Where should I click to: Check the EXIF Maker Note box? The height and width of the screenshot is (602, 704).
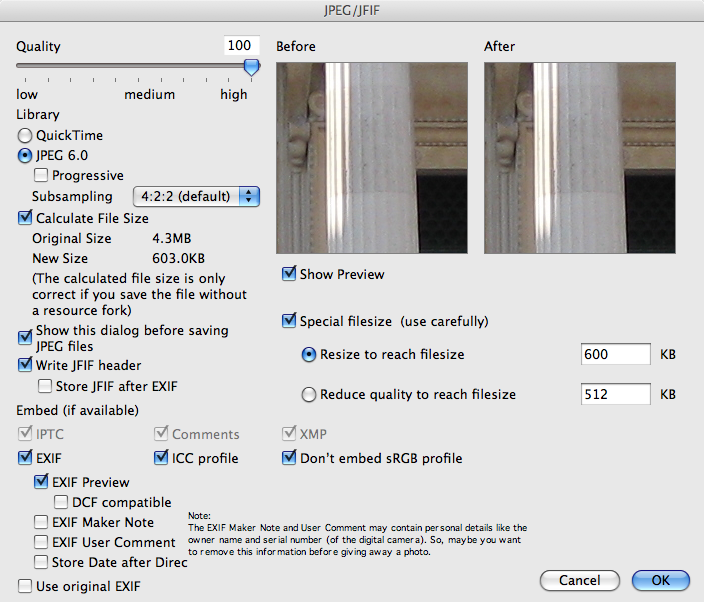click(x=41, y=522)
